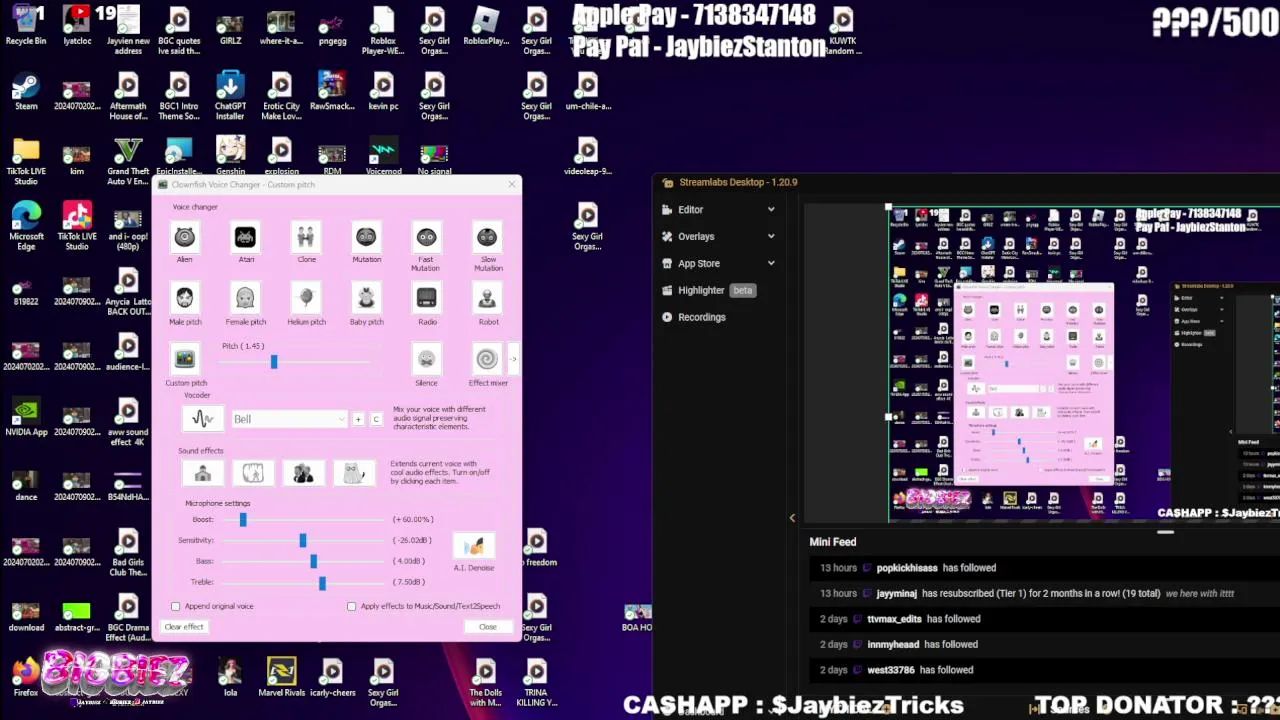Toggle the ghost sound effect
The width and height of the screenshot is (1280, 720).
click(x=353, y=473)
